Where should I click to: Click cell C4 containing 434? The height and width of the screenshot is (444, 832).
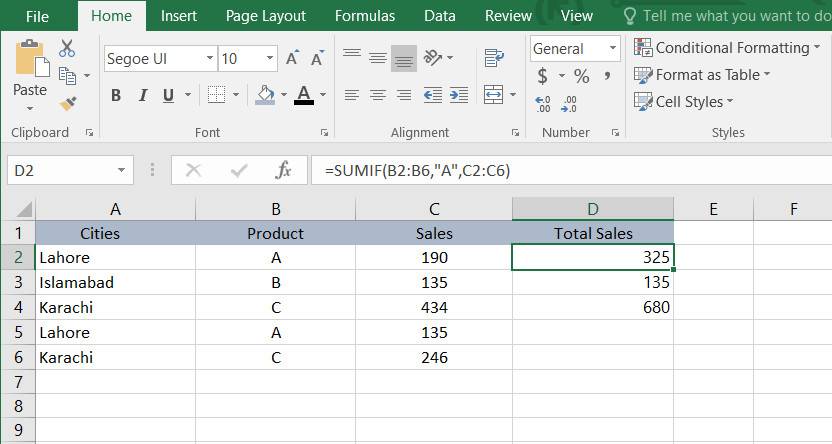coord(434,307)
